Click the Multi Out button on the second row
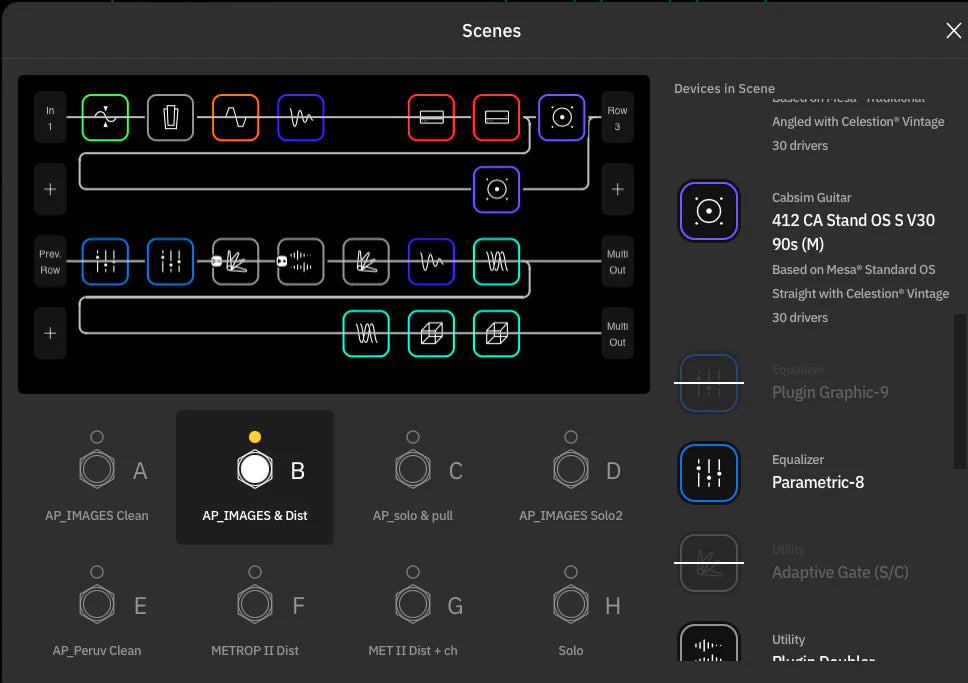Image resolution: width=968 pixels, height=683 pixels. [x=617, y=261]
